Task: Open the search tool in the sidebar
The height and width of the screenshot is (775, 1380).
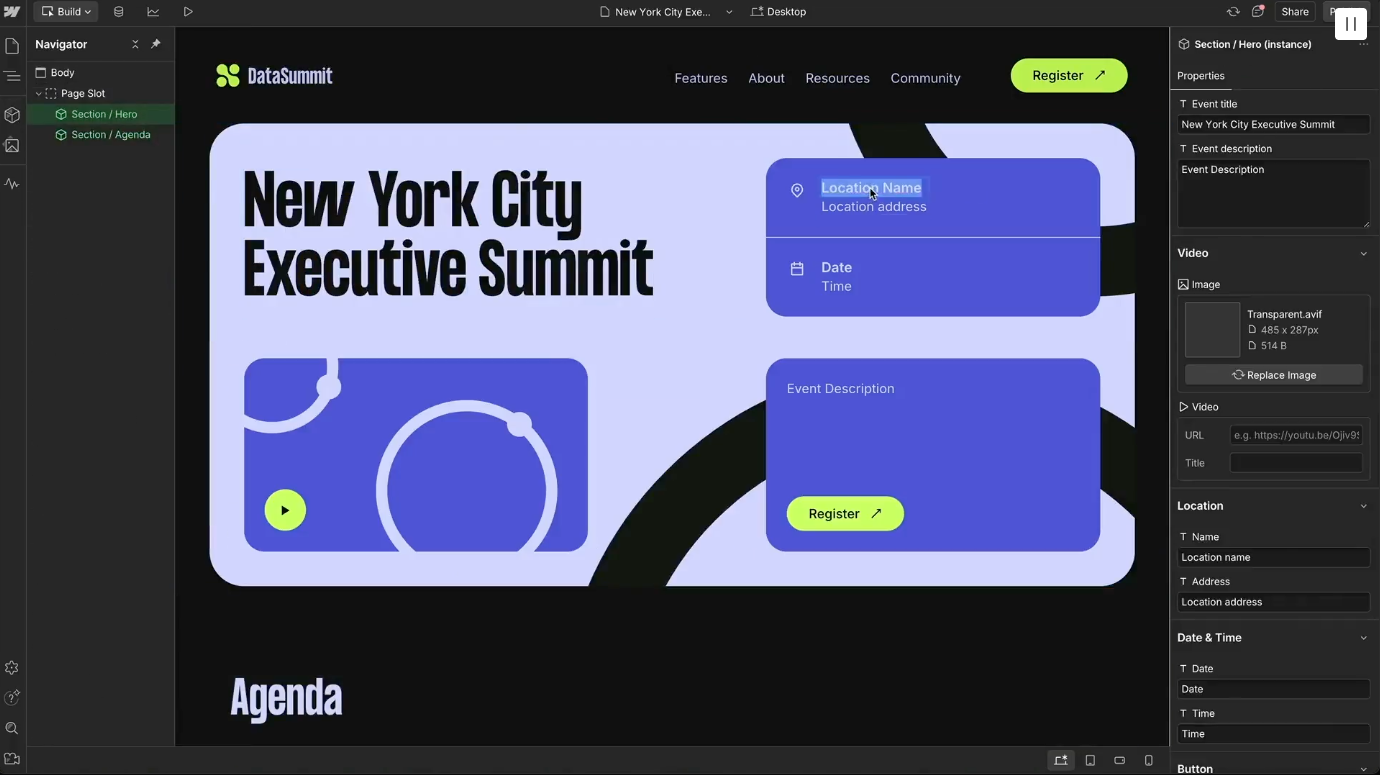Action: pos(12,728)
